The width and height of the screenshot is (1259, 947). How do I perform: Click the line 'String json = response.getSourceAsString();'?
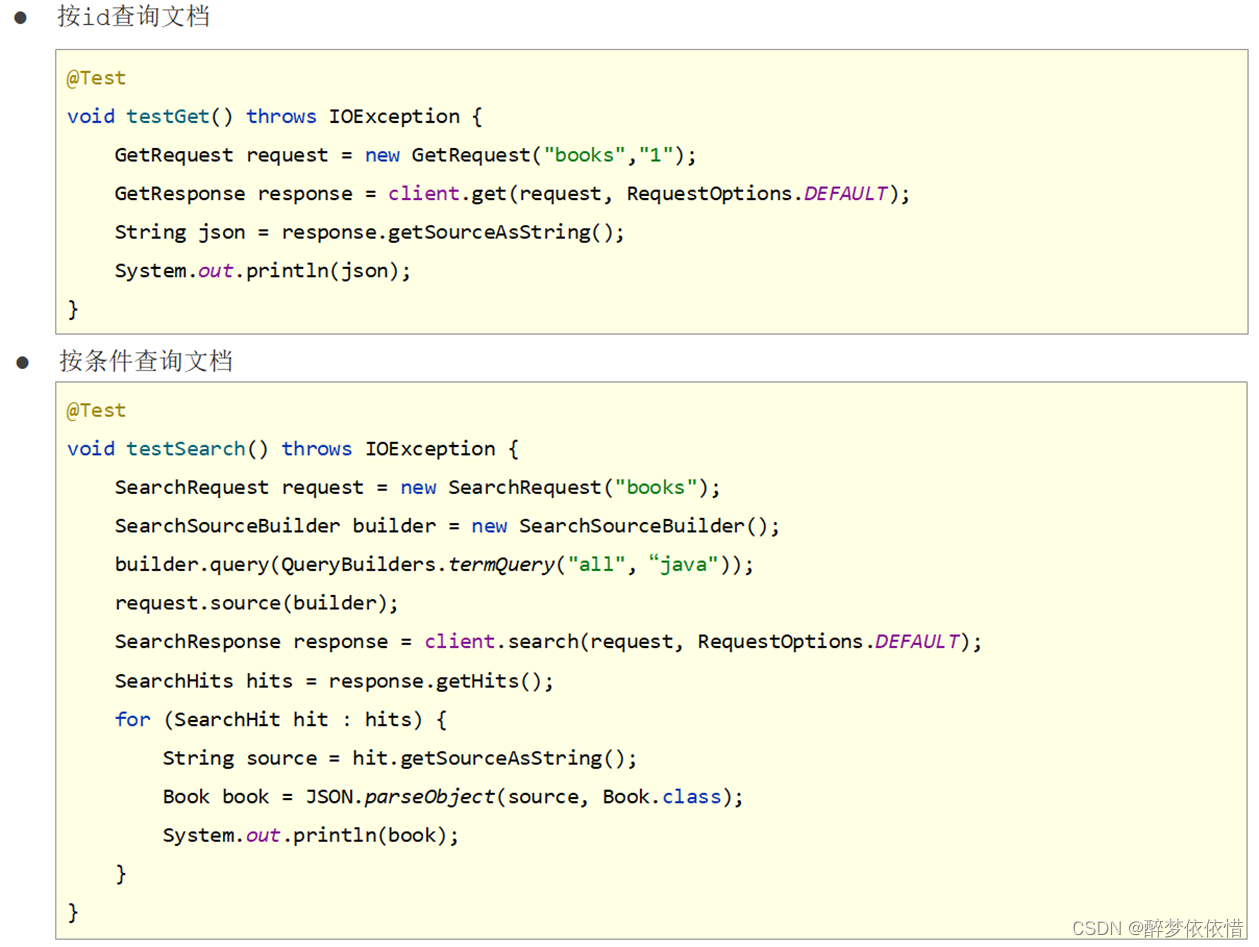(369, 232)
